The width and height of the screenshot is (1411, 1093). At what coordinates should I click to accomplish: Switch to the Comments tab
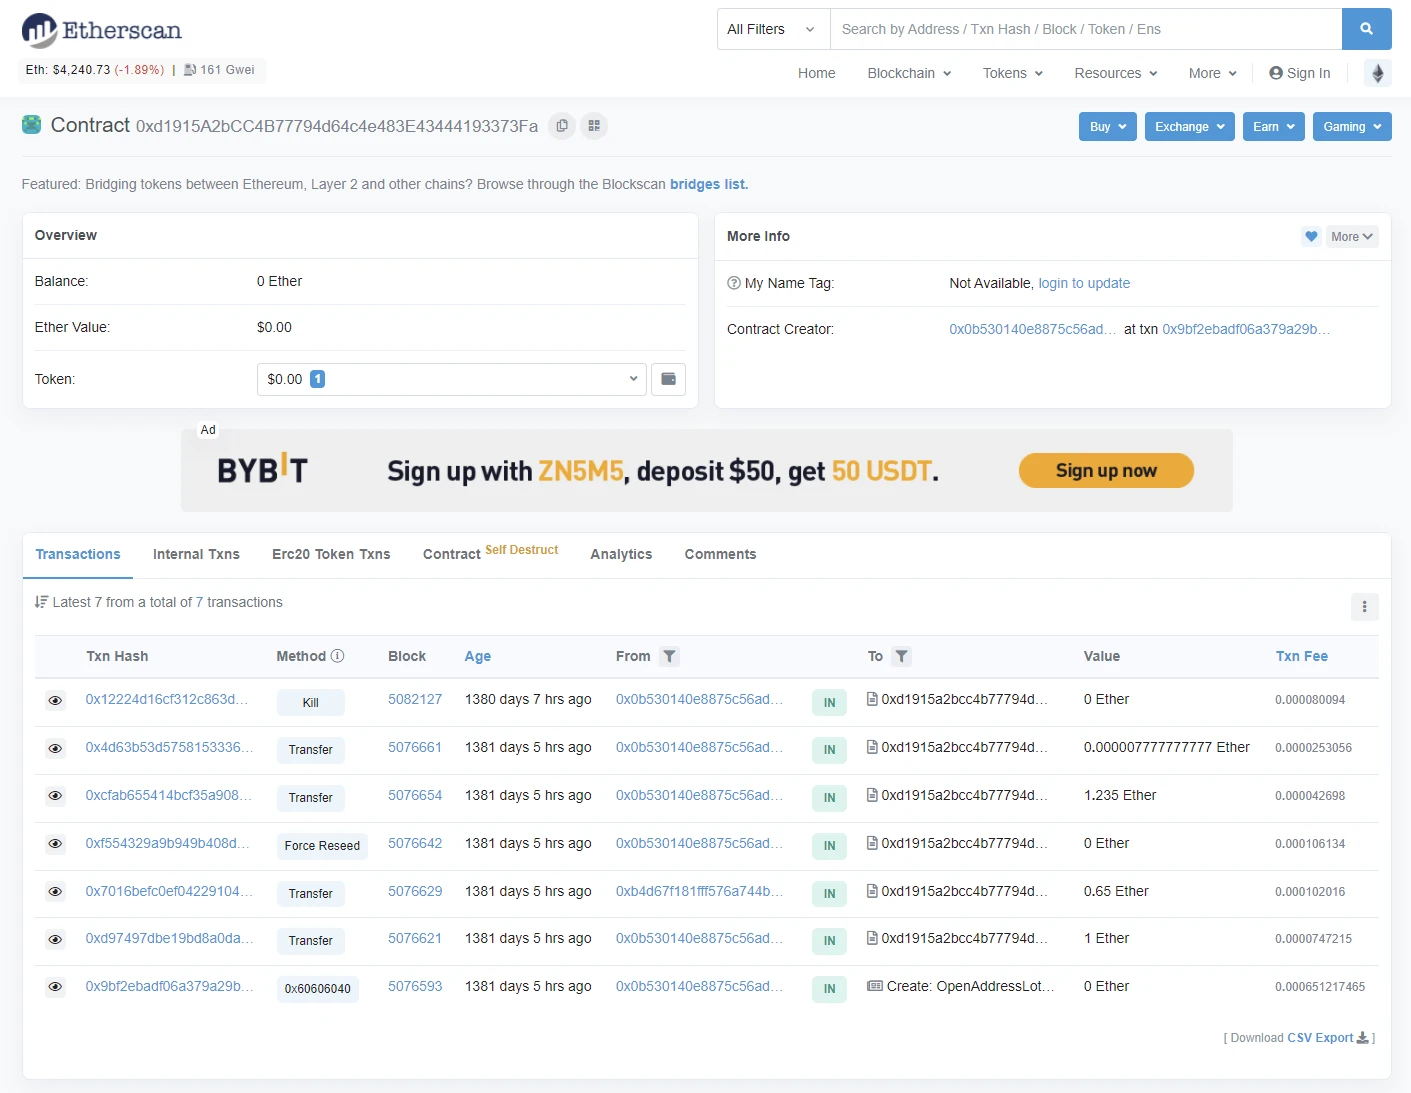tap(720, 555)
